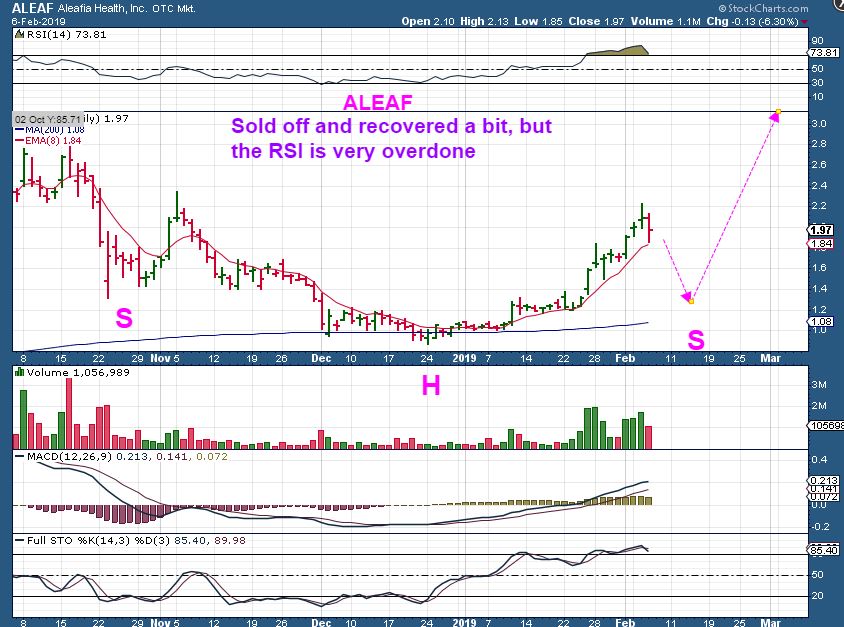844x627 pixels.
Task: Click the 2.6 price axis label
Action: (x=819, y=165)
